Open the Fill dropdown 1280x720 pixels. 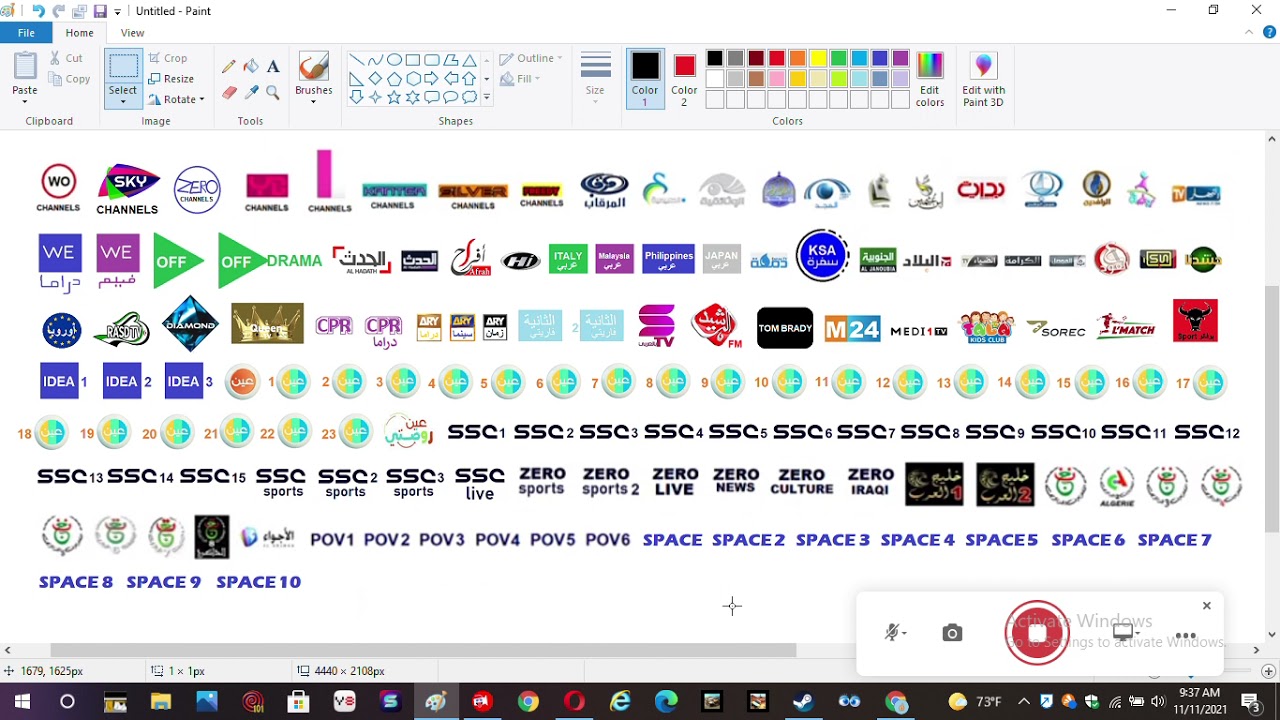520,79
